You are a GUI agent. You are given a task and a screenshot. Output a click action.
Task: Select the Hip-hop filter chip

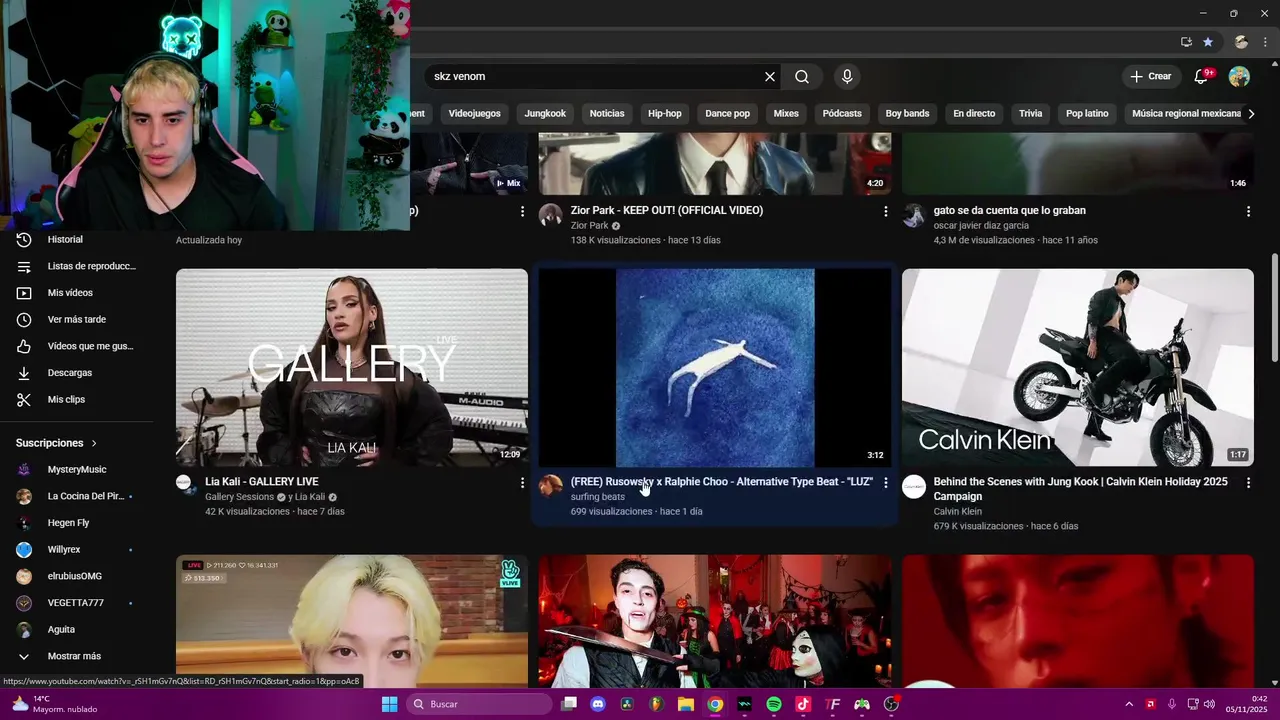(665, 113)
